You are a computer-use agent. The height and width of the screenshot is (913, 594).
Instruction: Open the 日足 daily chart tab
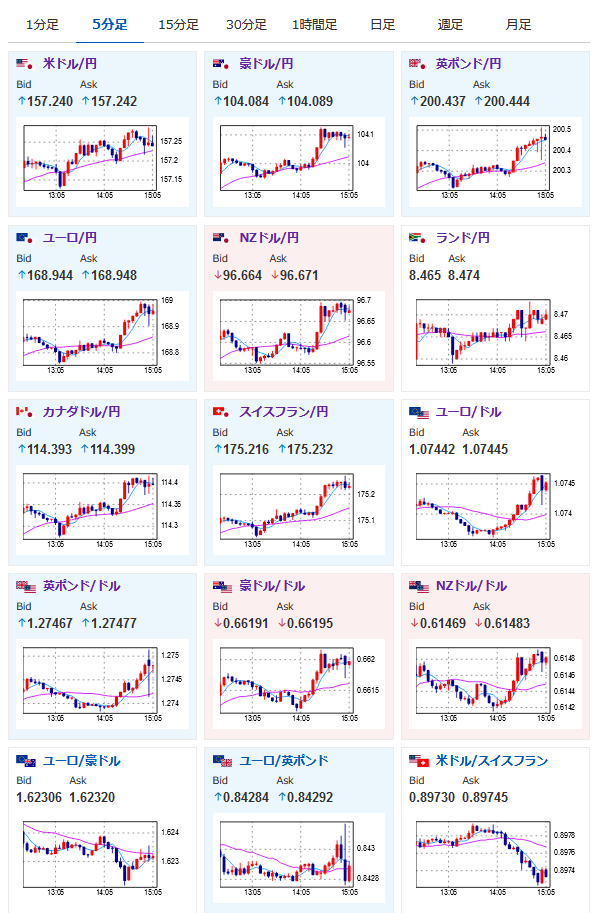pos(383,24)
